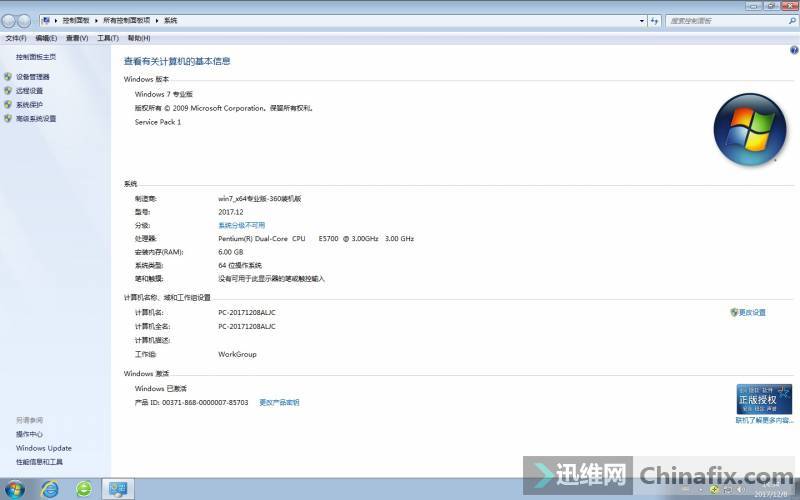
Task: Expand breadcrumb arrow before 控制面板
Action: click(x=56, y=20)
